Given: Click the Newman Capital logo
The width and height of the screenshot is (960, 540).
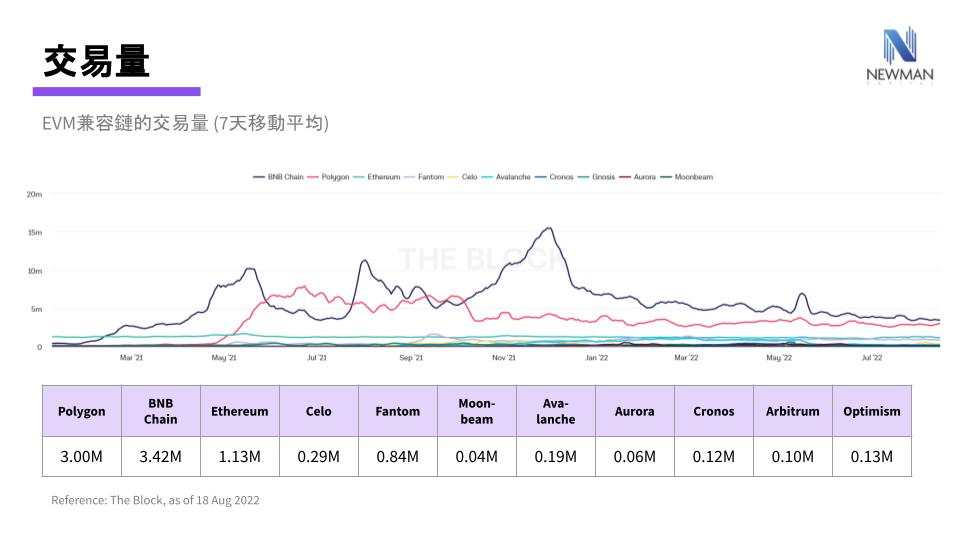Looking at the screenshot, I should tap(899, 55).
